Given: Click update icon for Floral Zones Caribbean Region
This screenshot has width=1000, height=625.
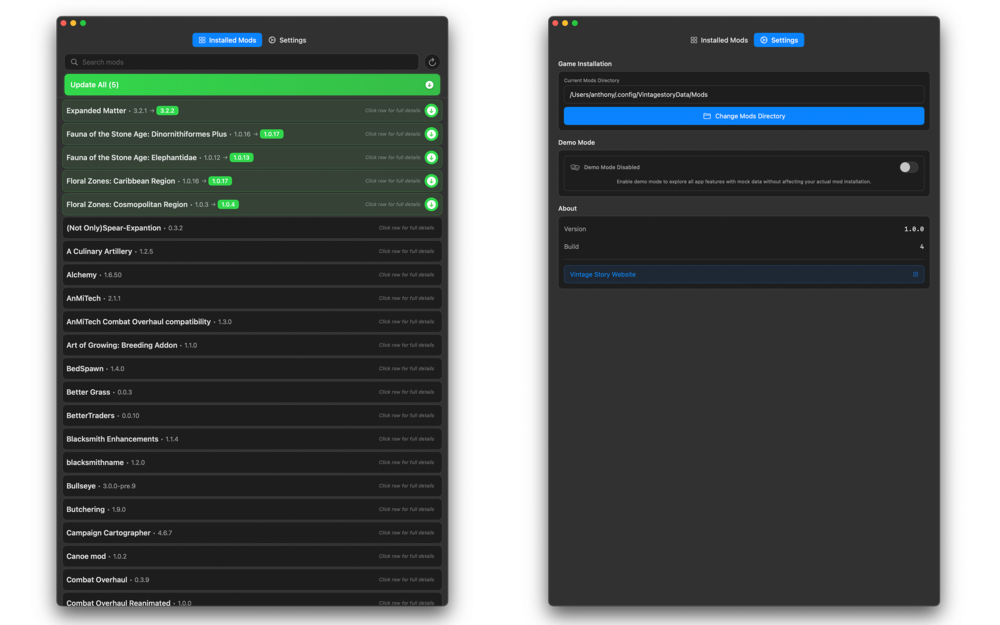Looking at the screenshot, I should point(431,181).
